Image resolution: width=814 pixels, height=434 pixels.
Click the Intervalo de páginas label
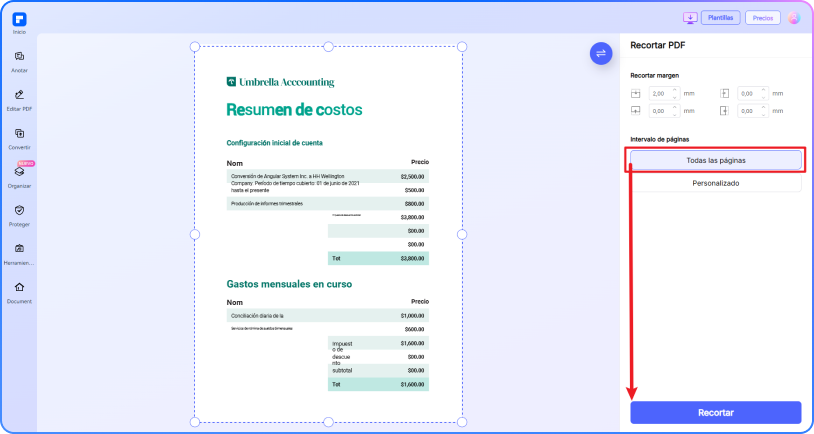[x=659, y=139]
